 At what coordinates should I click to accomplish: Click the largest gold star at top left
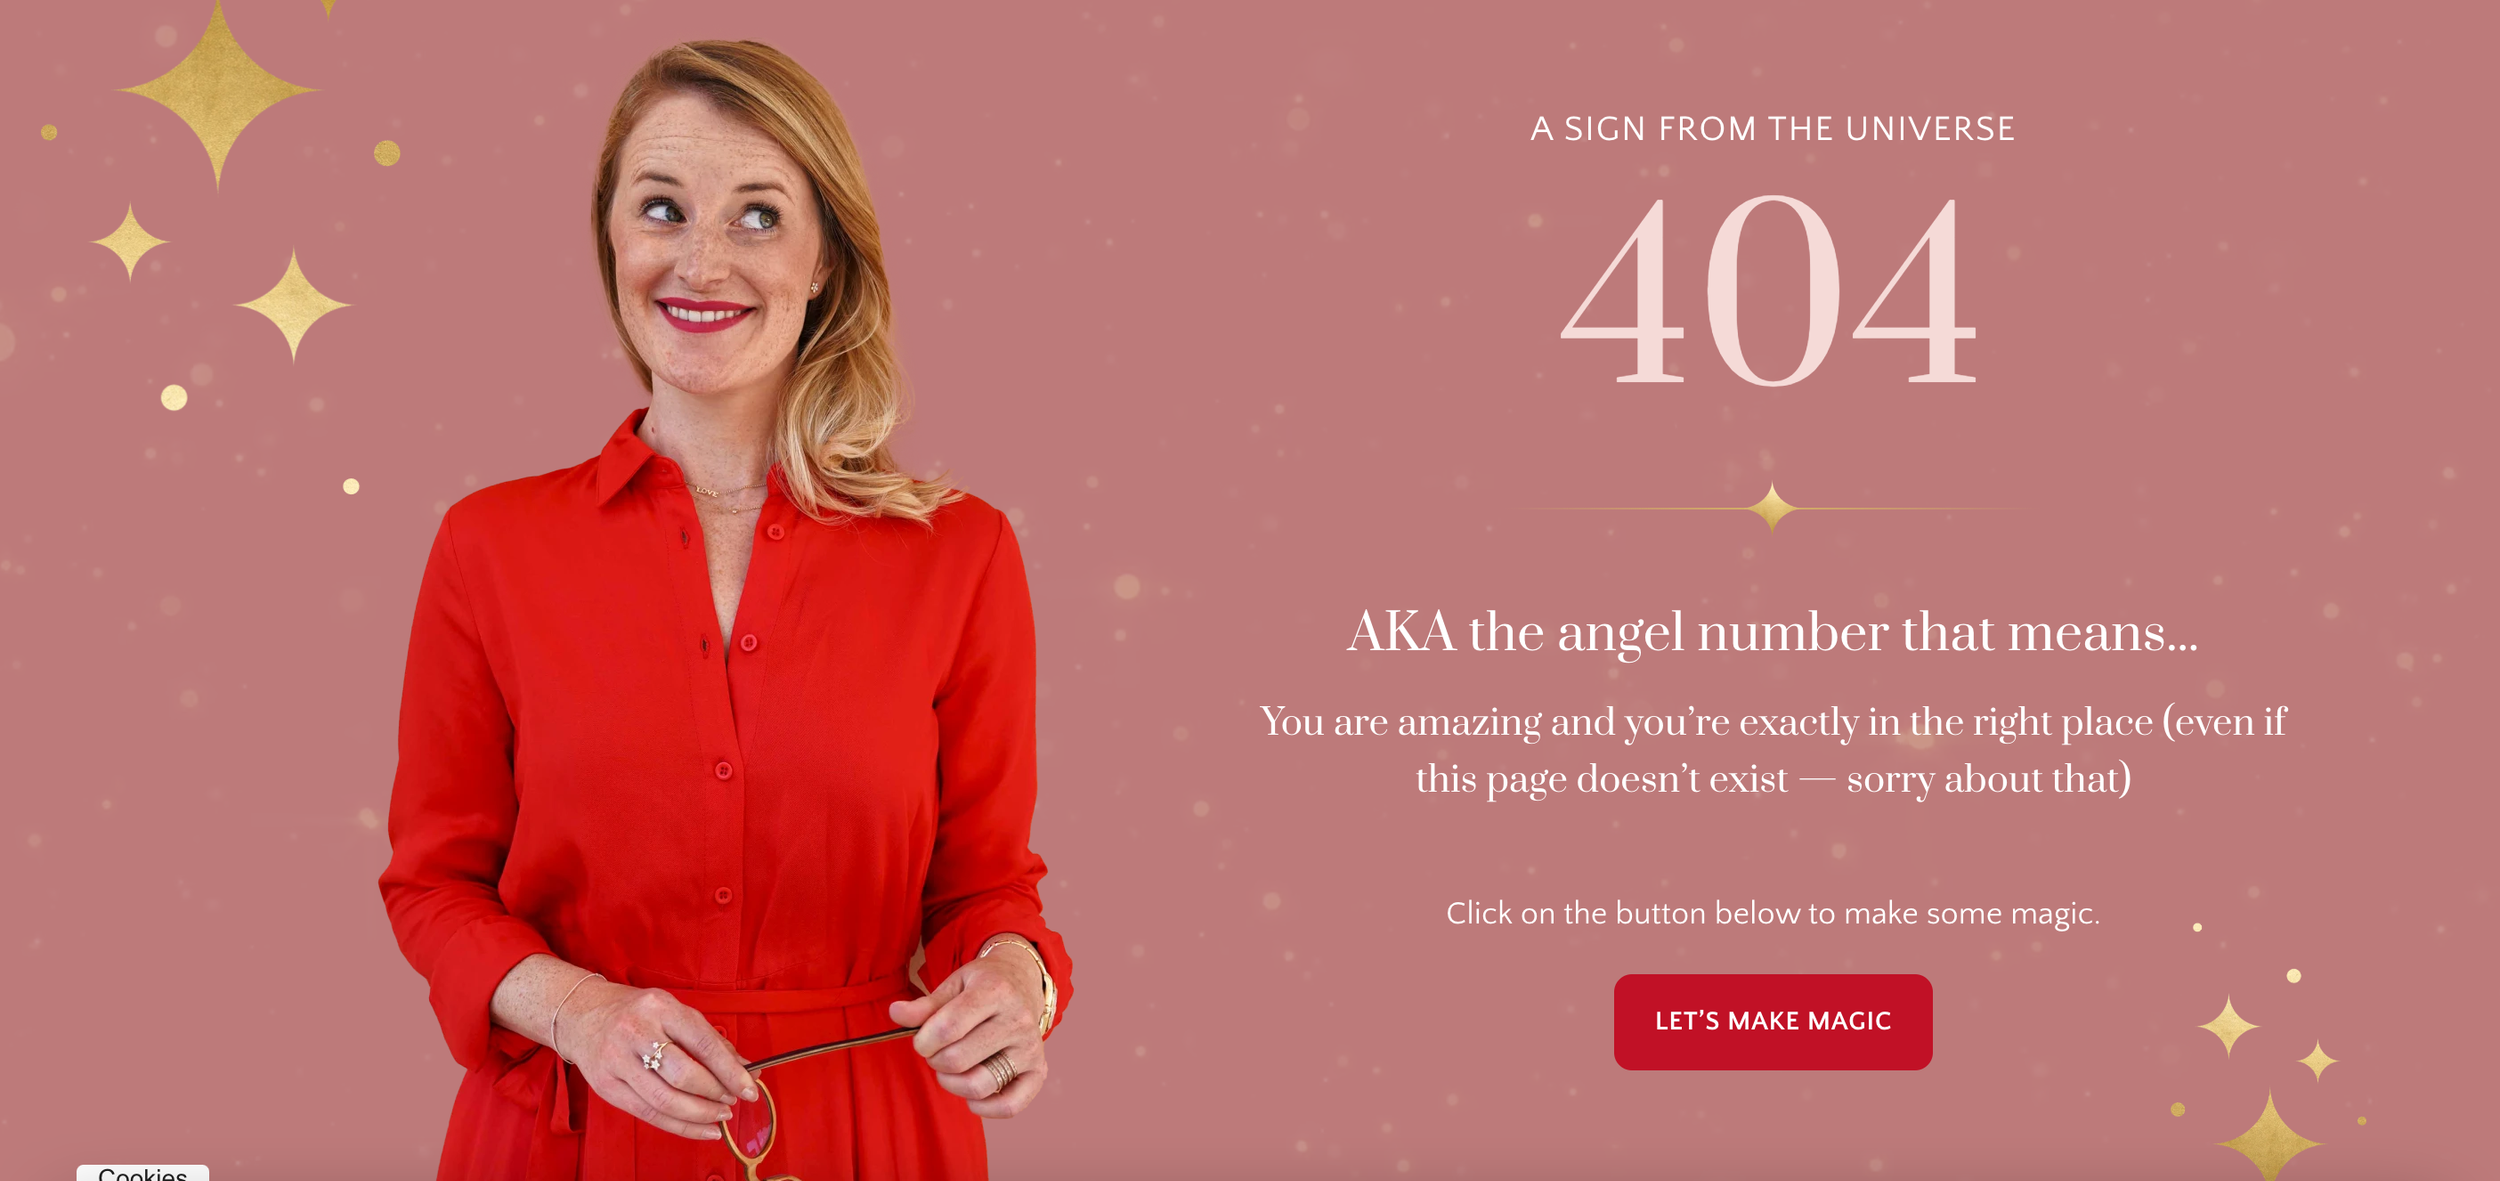[x=218, y=91]
